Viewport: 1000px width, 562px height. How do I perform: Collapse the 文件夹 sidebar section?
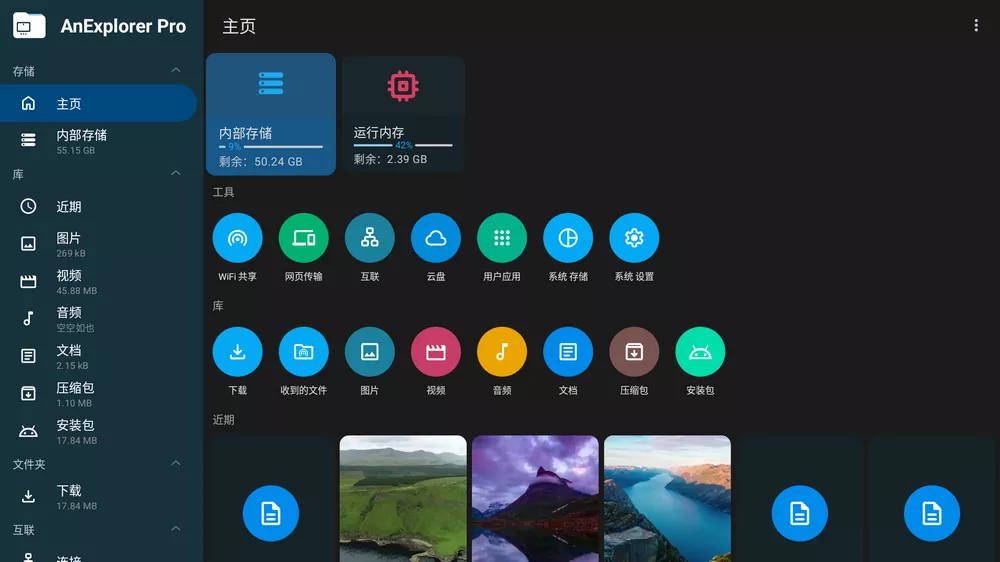pos(175,463)
